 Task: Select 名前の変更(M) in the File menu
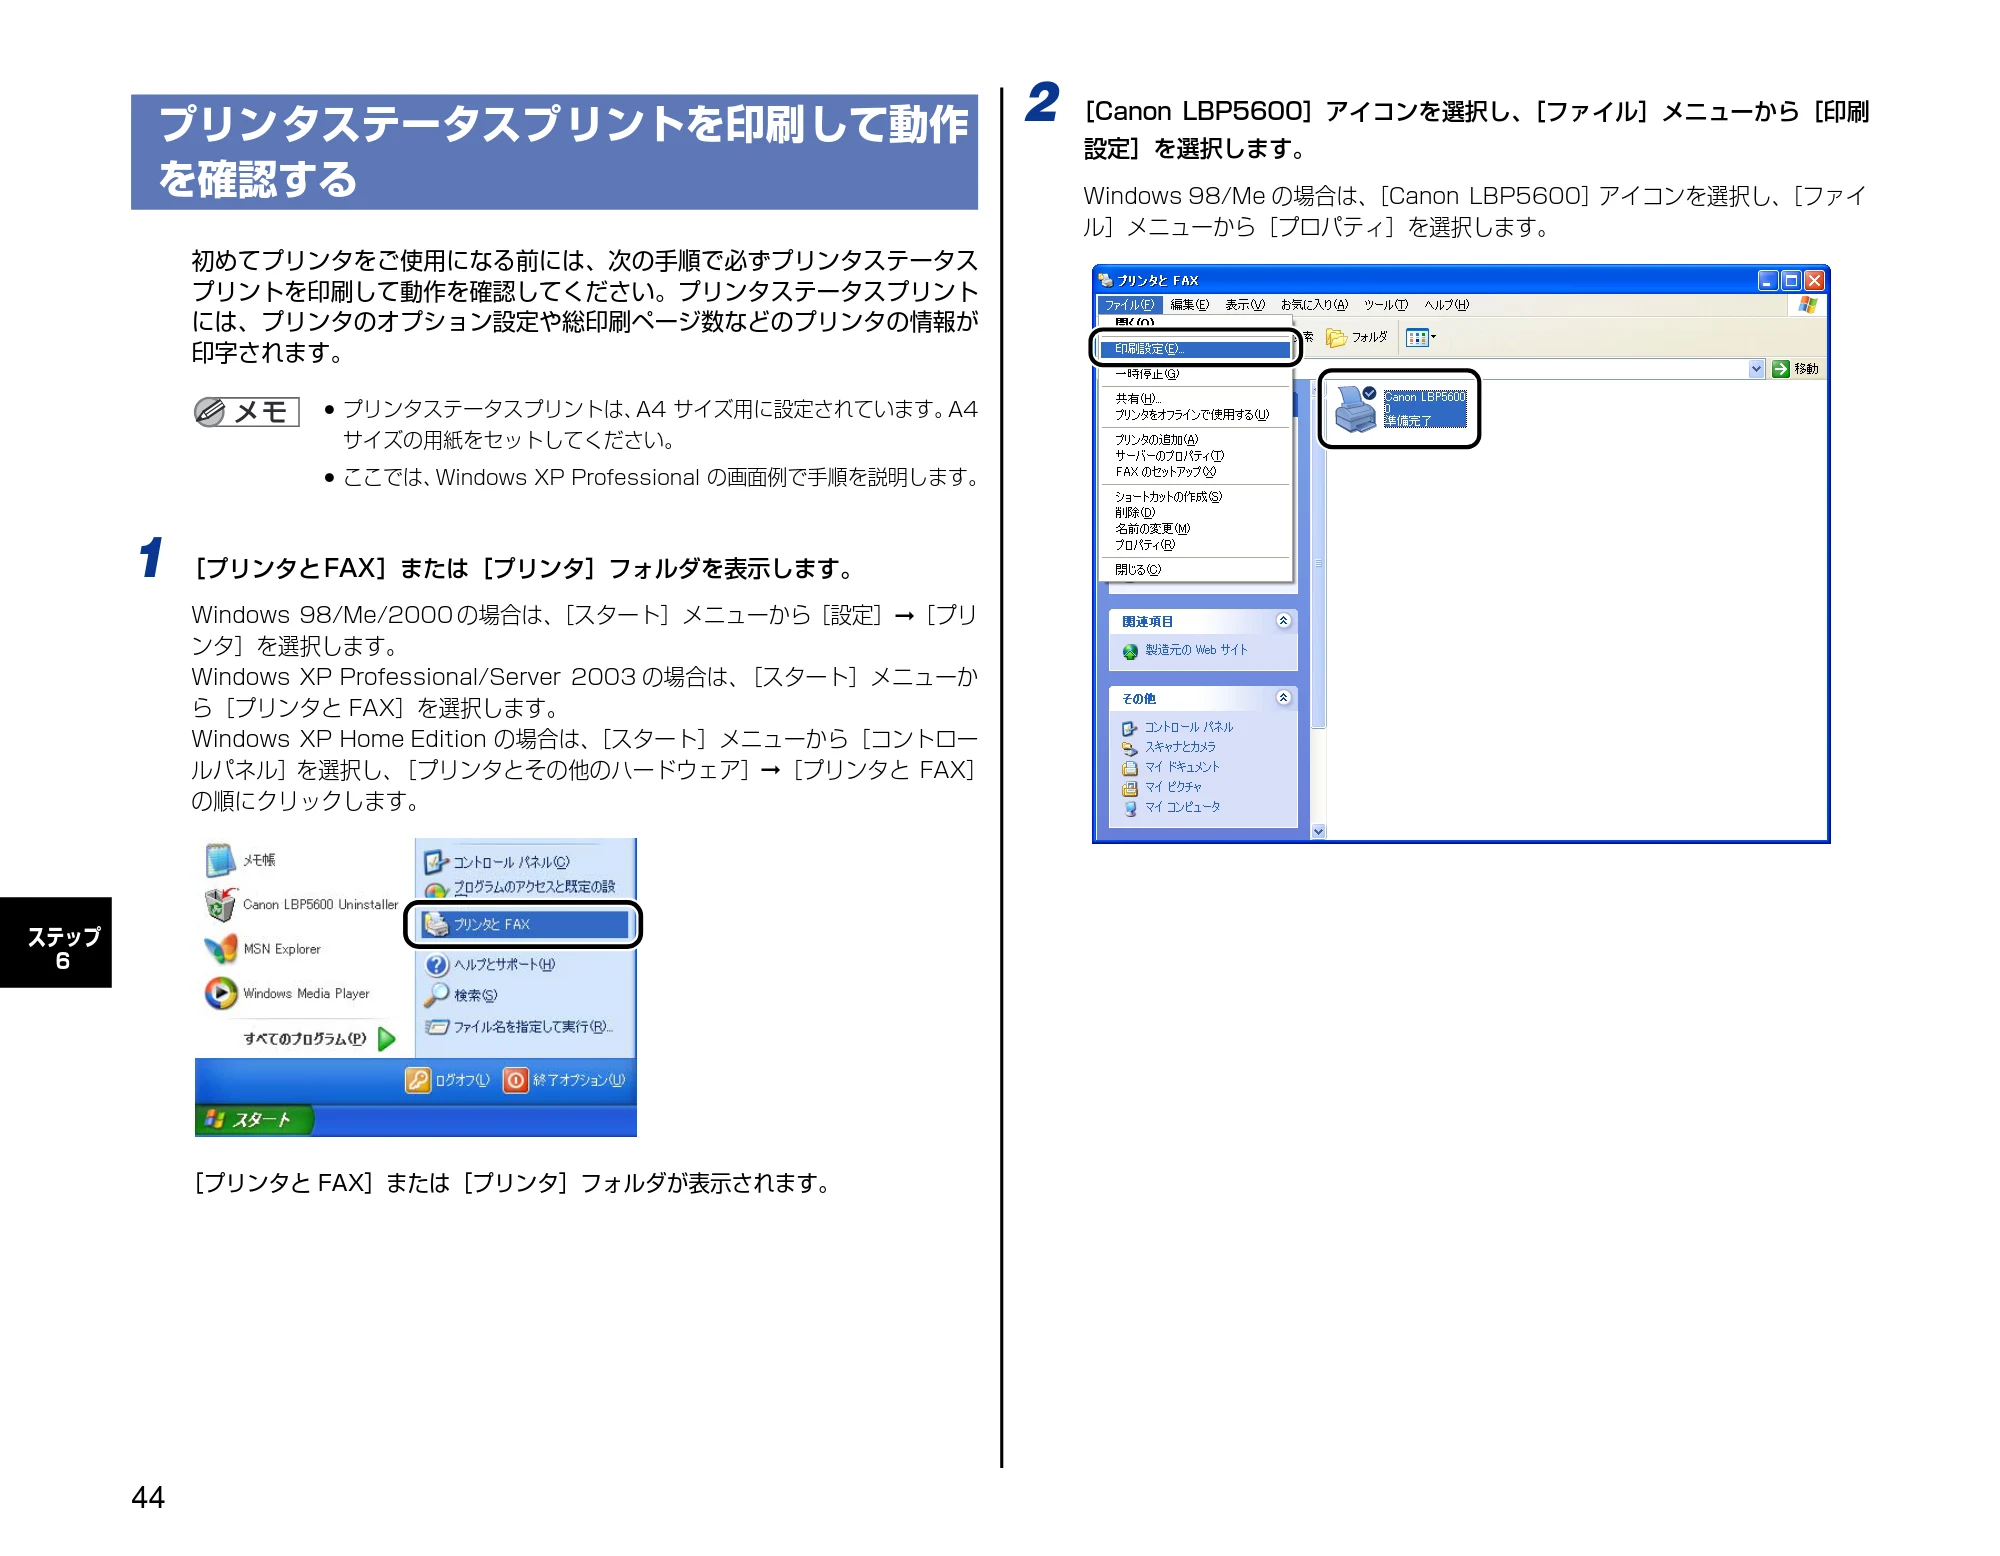[x=1195, y=529]
